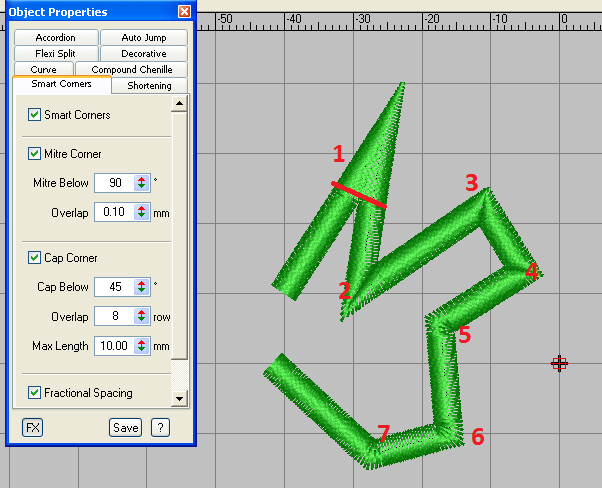The height and width of the screenshot is (488, 602).
Task: Close the Object Properties dialog
Action: click(x=184, y=12)
